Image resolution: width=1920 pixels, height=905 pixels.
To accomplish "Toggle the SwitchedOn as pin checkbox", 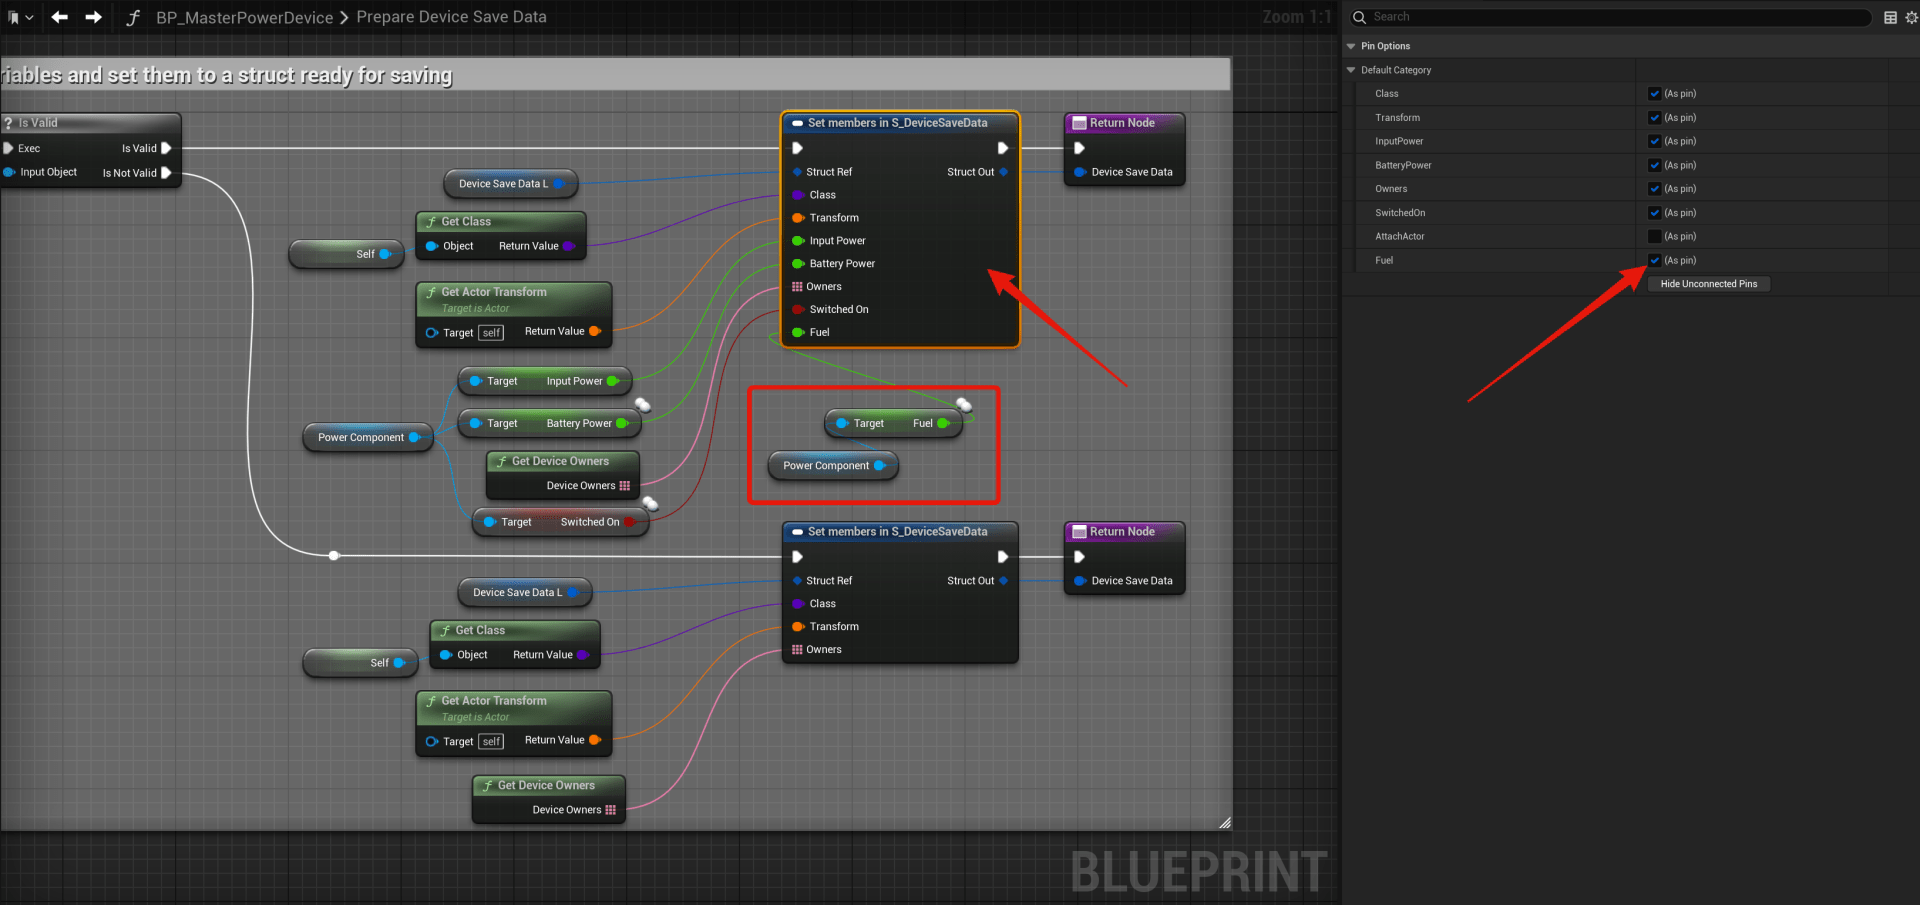I will [x=1654, y=213].
